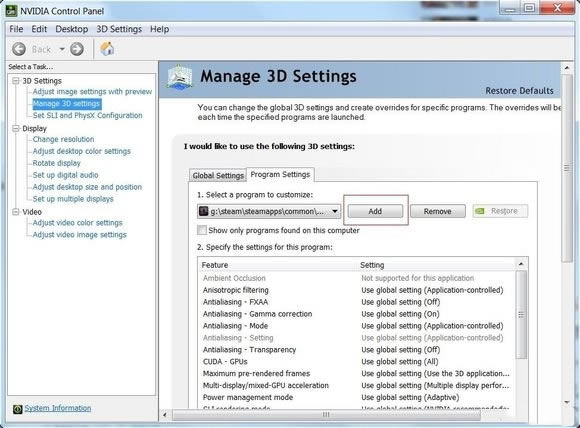
Task: Select the CUDA - GPUs row
Action: tap(357, 361)
